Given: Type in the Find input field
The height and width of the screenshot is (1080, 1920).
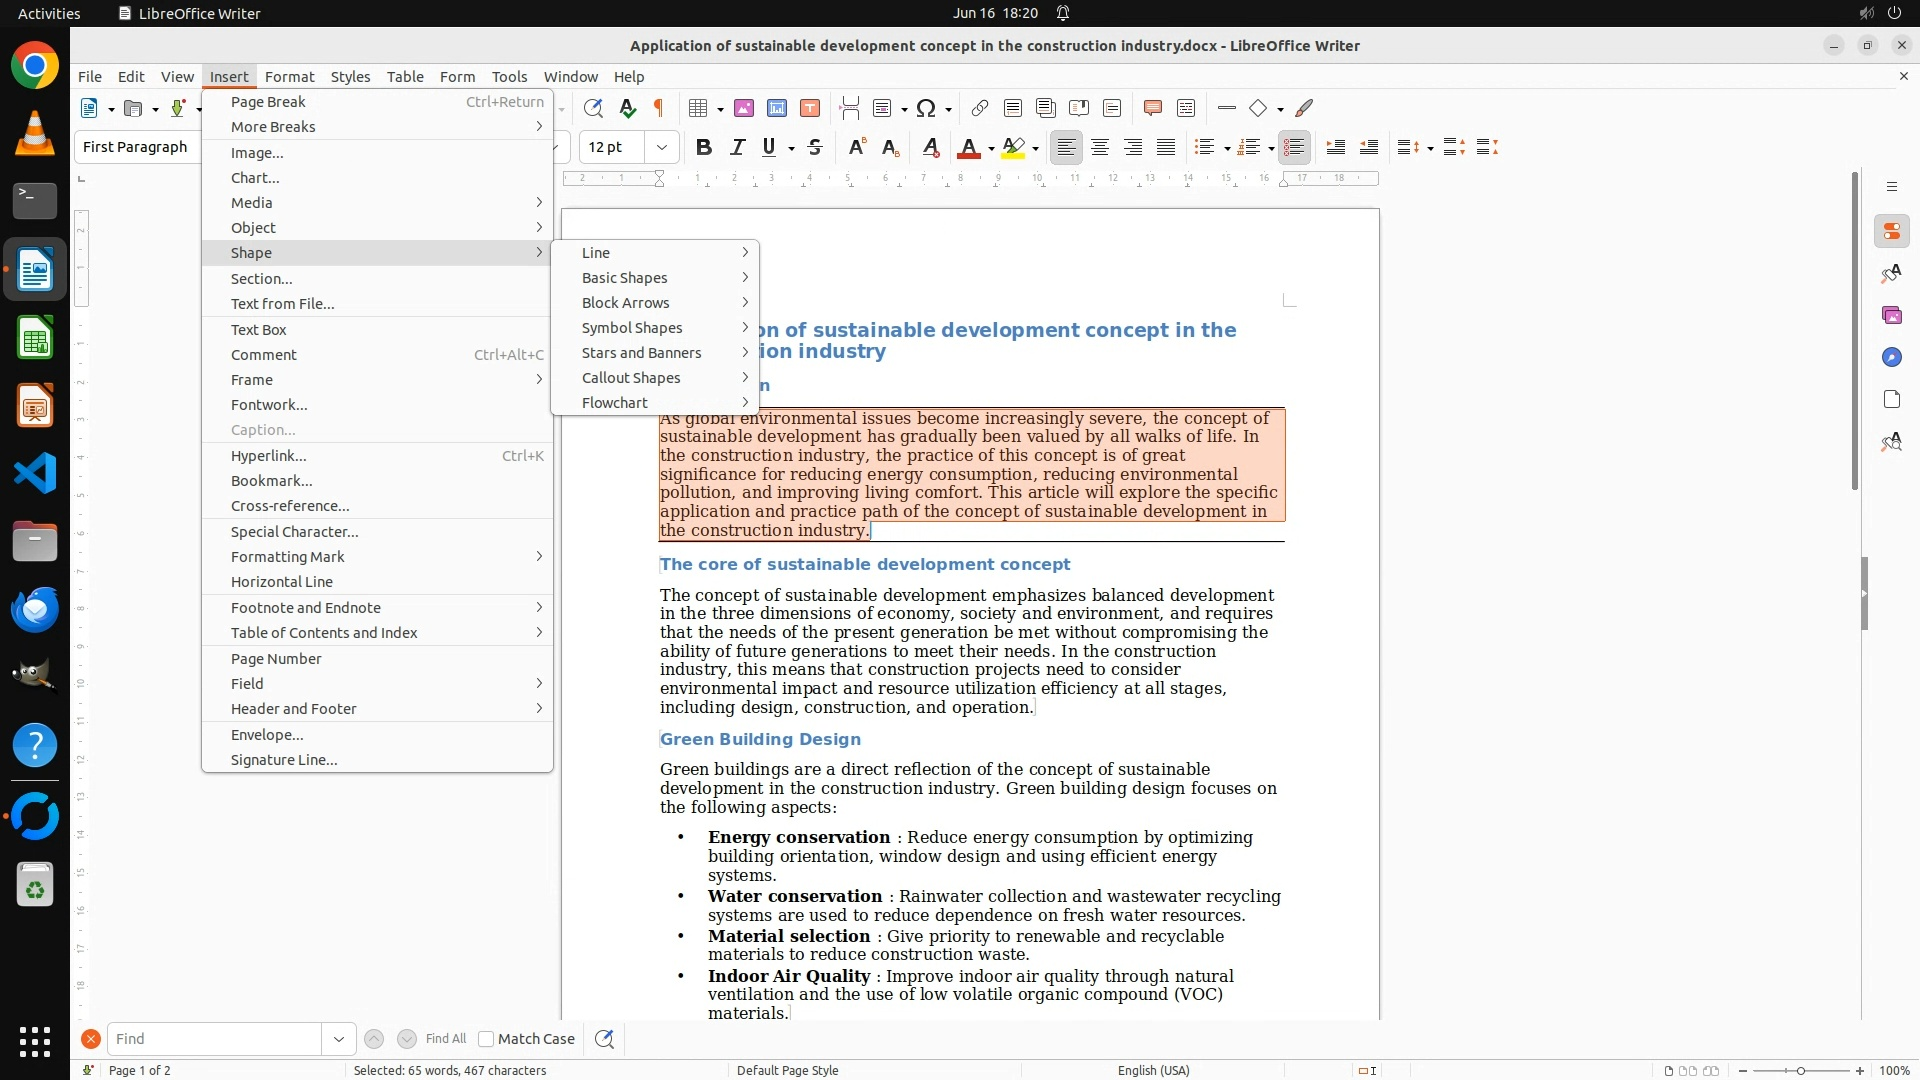Looking at the screenshot, I should (214, 1039).
